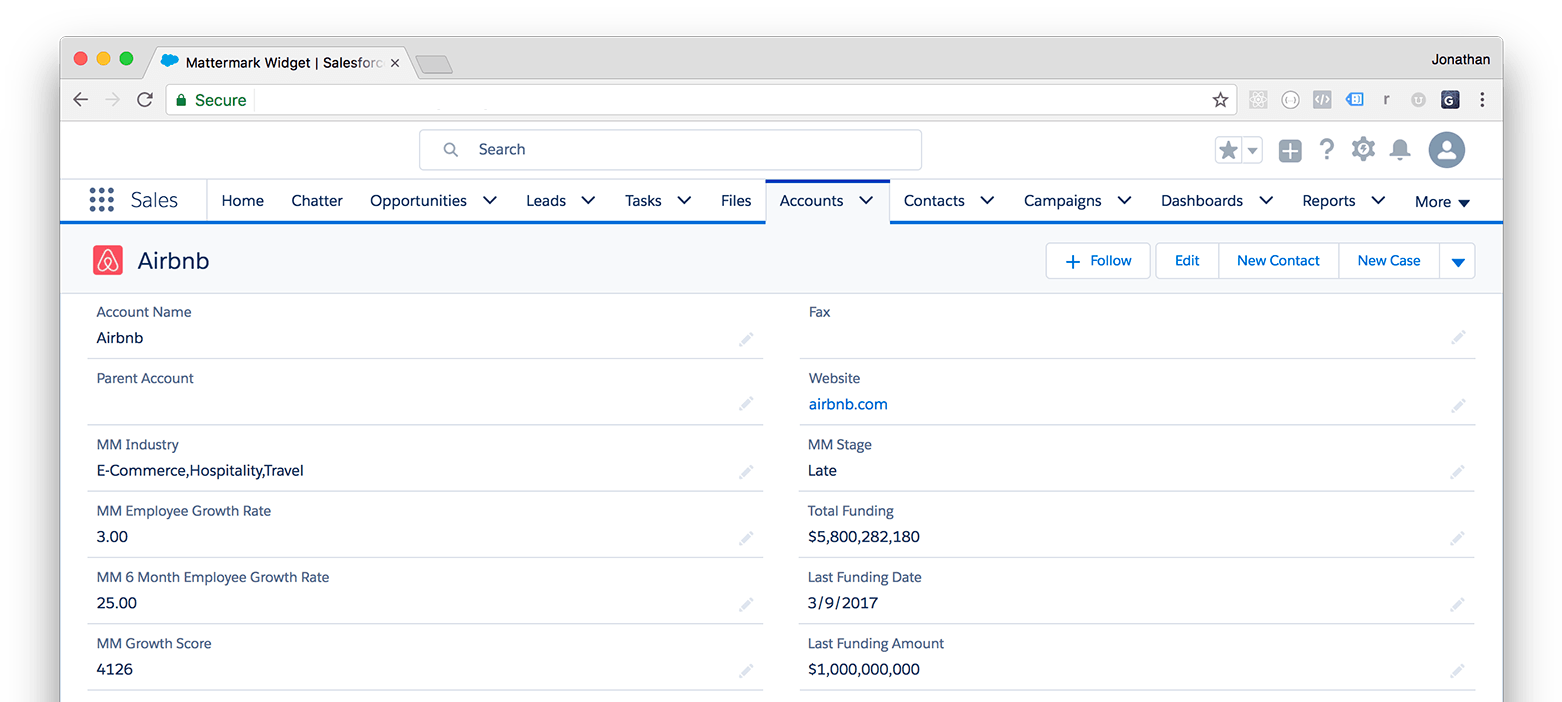1562x702 pixels.
Task: Edit the Fax field pencil
Action: coord(1458,339)
